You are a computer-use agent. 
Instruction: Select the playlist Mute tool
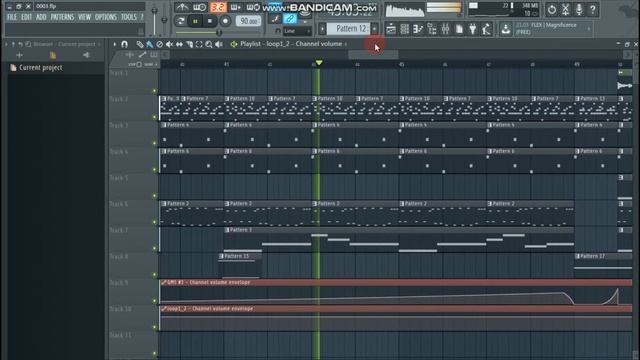point(169,44)
